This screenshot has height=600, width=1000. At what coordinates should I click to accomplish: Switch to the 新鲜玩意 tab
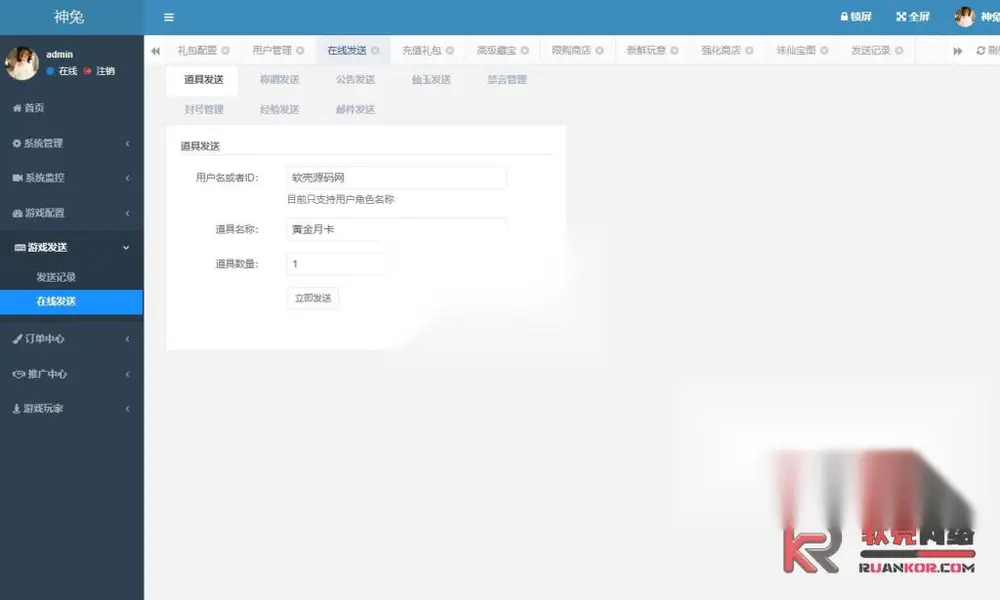click(646, 50)
